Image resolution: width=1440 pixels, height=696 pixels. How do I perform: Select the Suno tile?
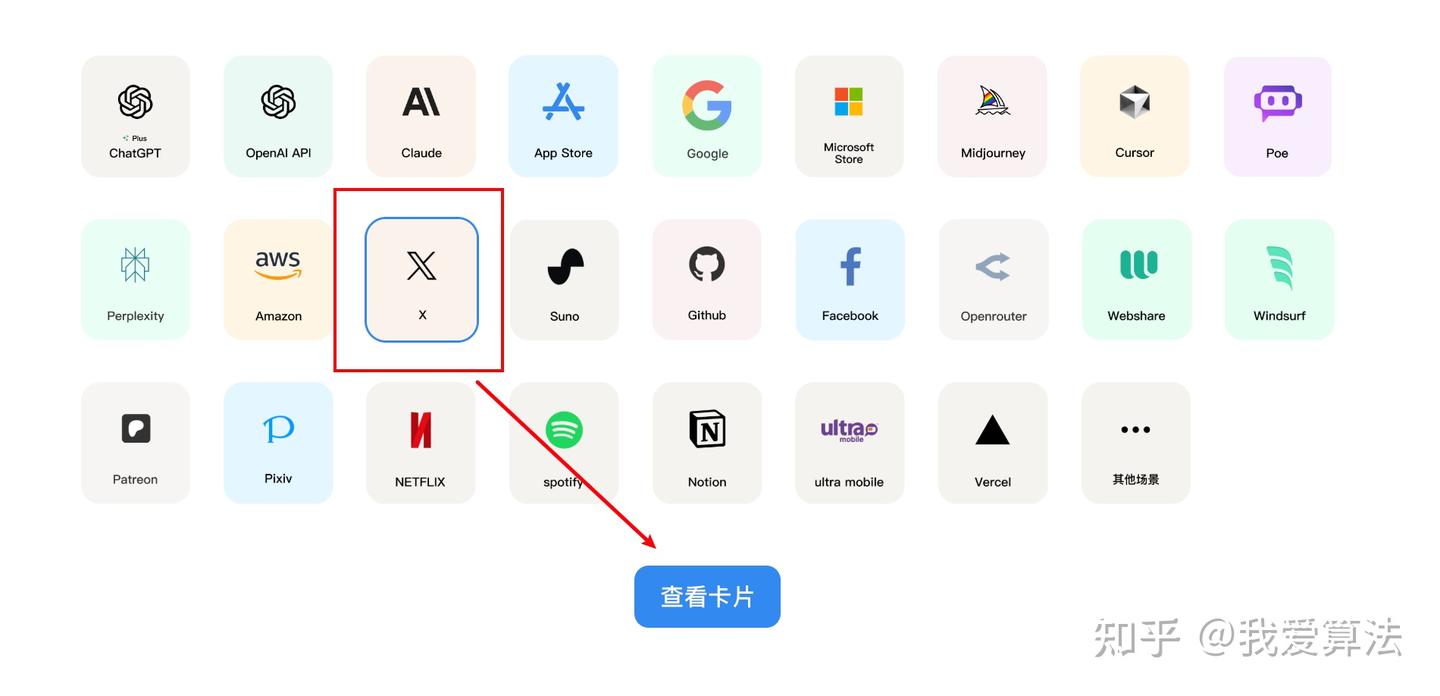click(564, 279)
